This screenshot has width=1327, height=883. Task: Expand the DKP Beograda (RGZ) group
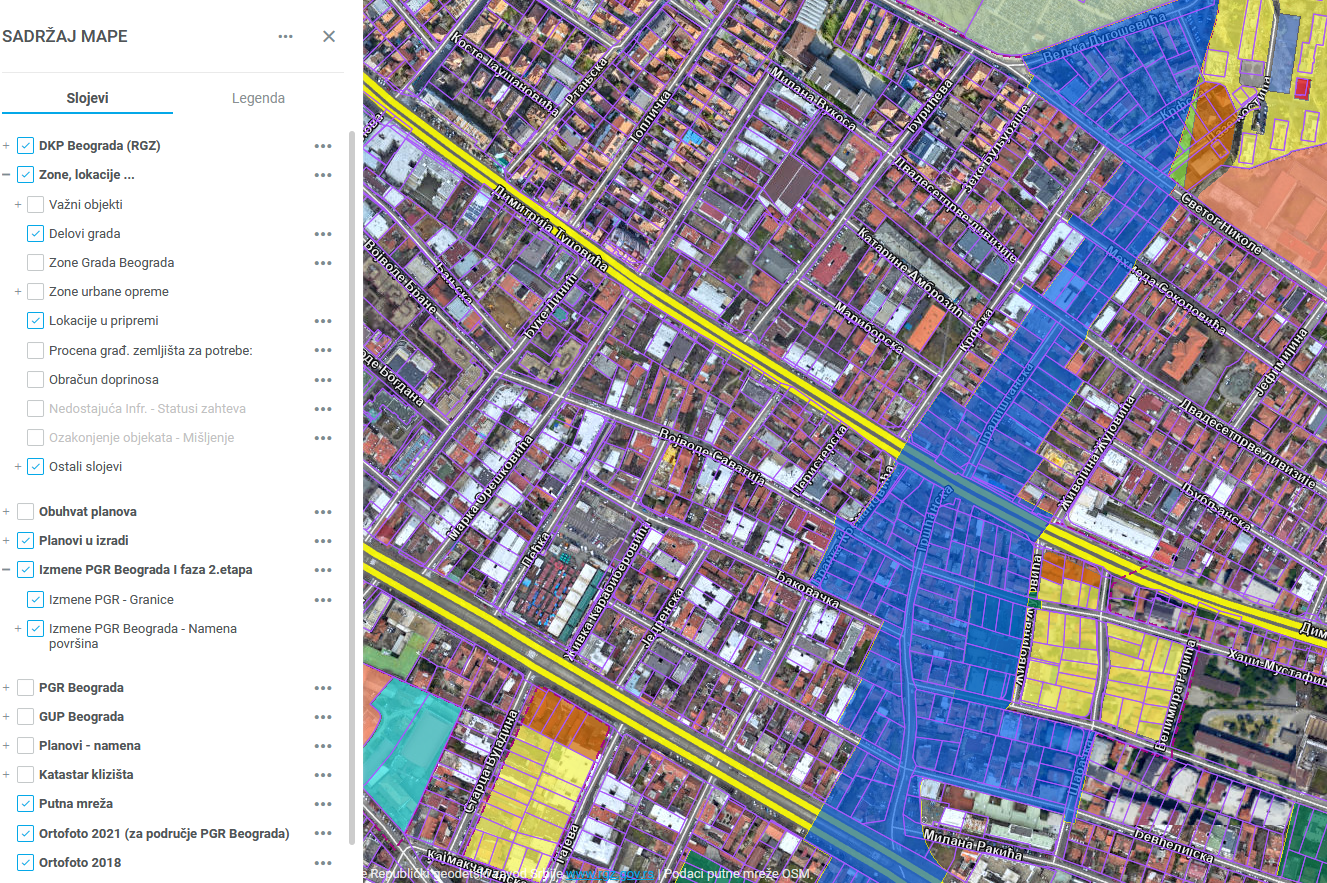point(6,146)
